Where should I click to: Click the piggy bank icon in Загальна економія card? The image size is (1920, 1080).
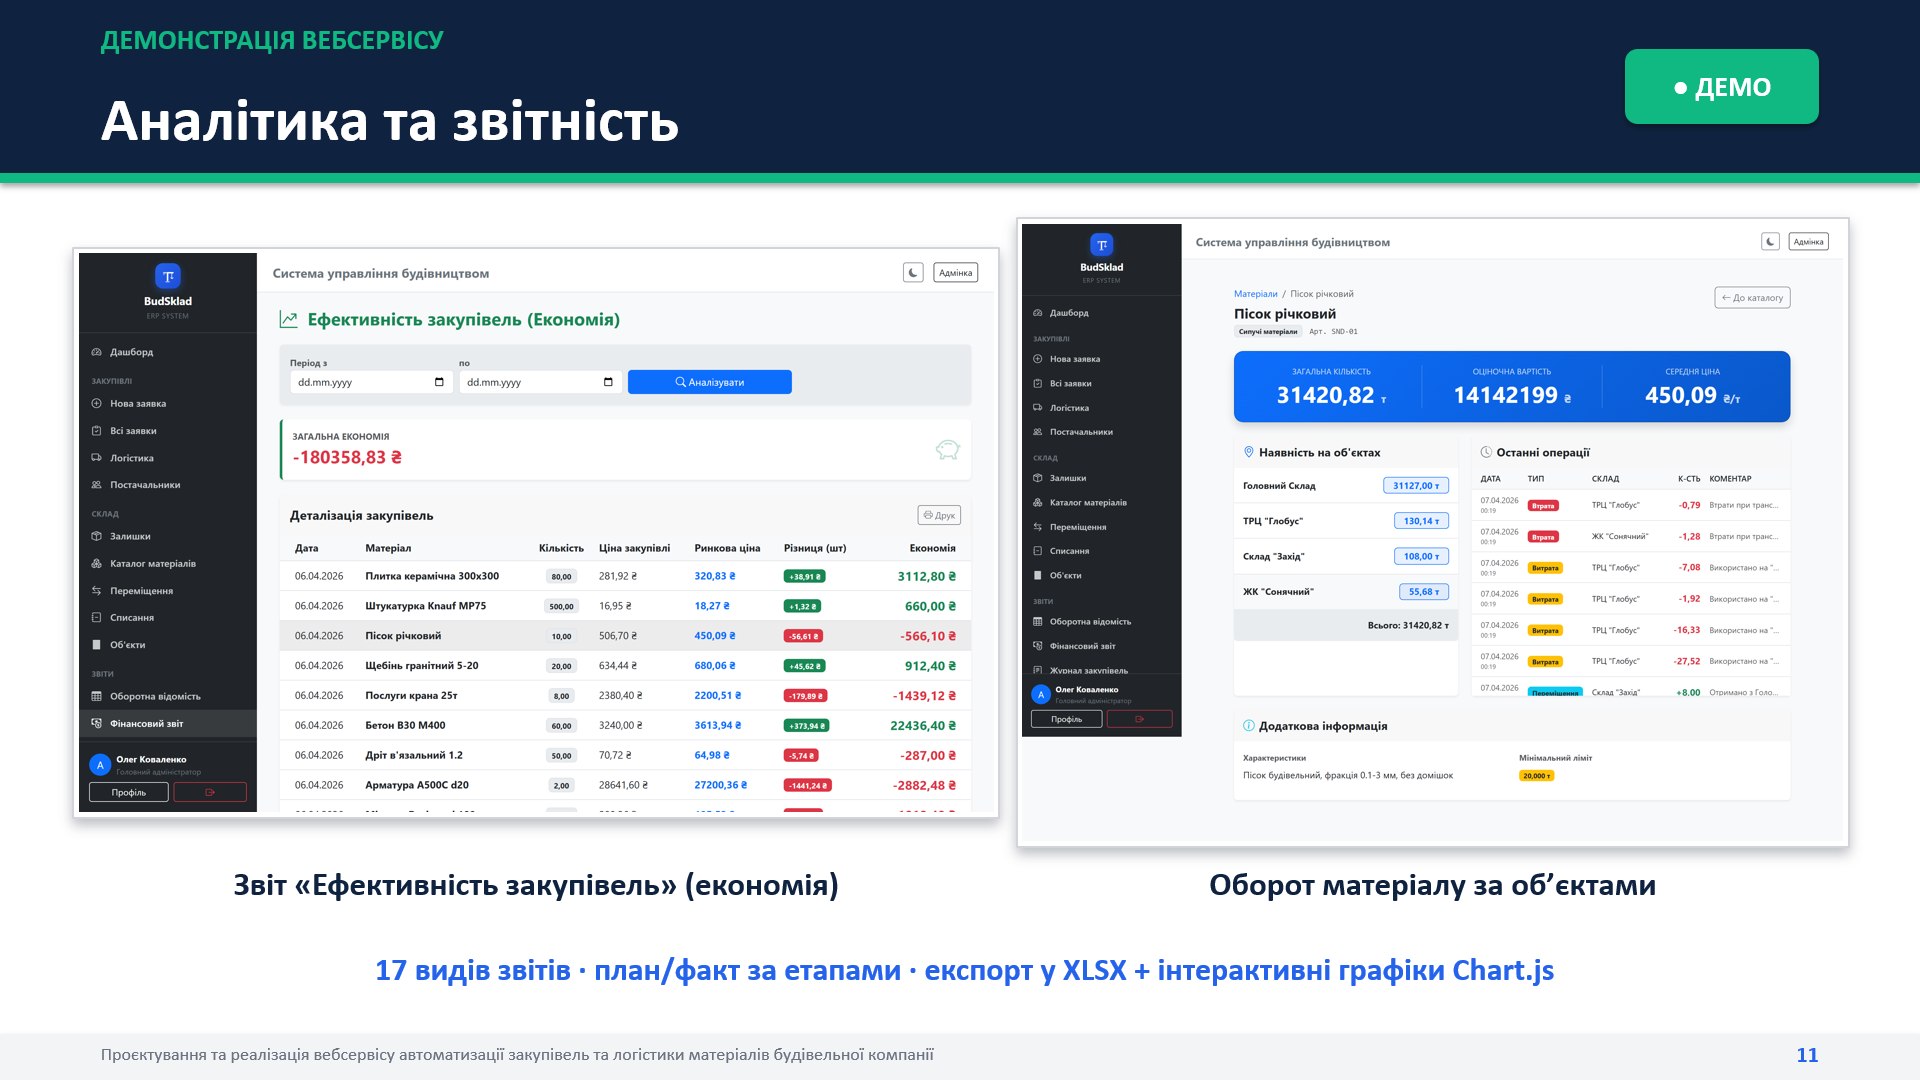tap(947, 450)
